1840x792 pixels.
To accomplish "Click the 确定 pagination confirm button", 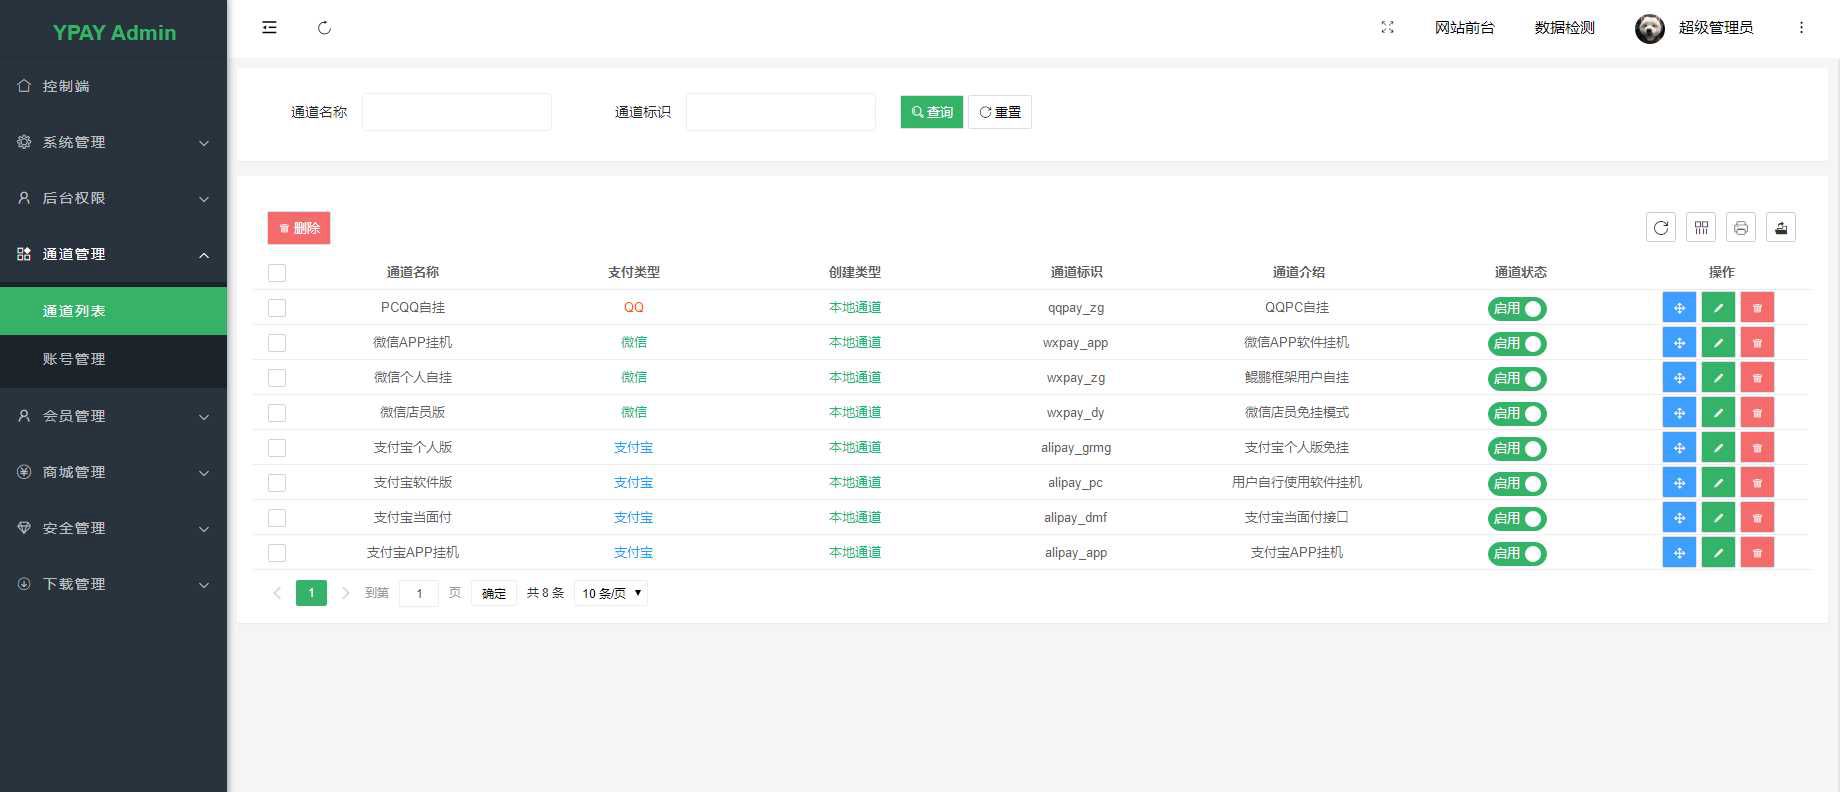I will 494,593.
